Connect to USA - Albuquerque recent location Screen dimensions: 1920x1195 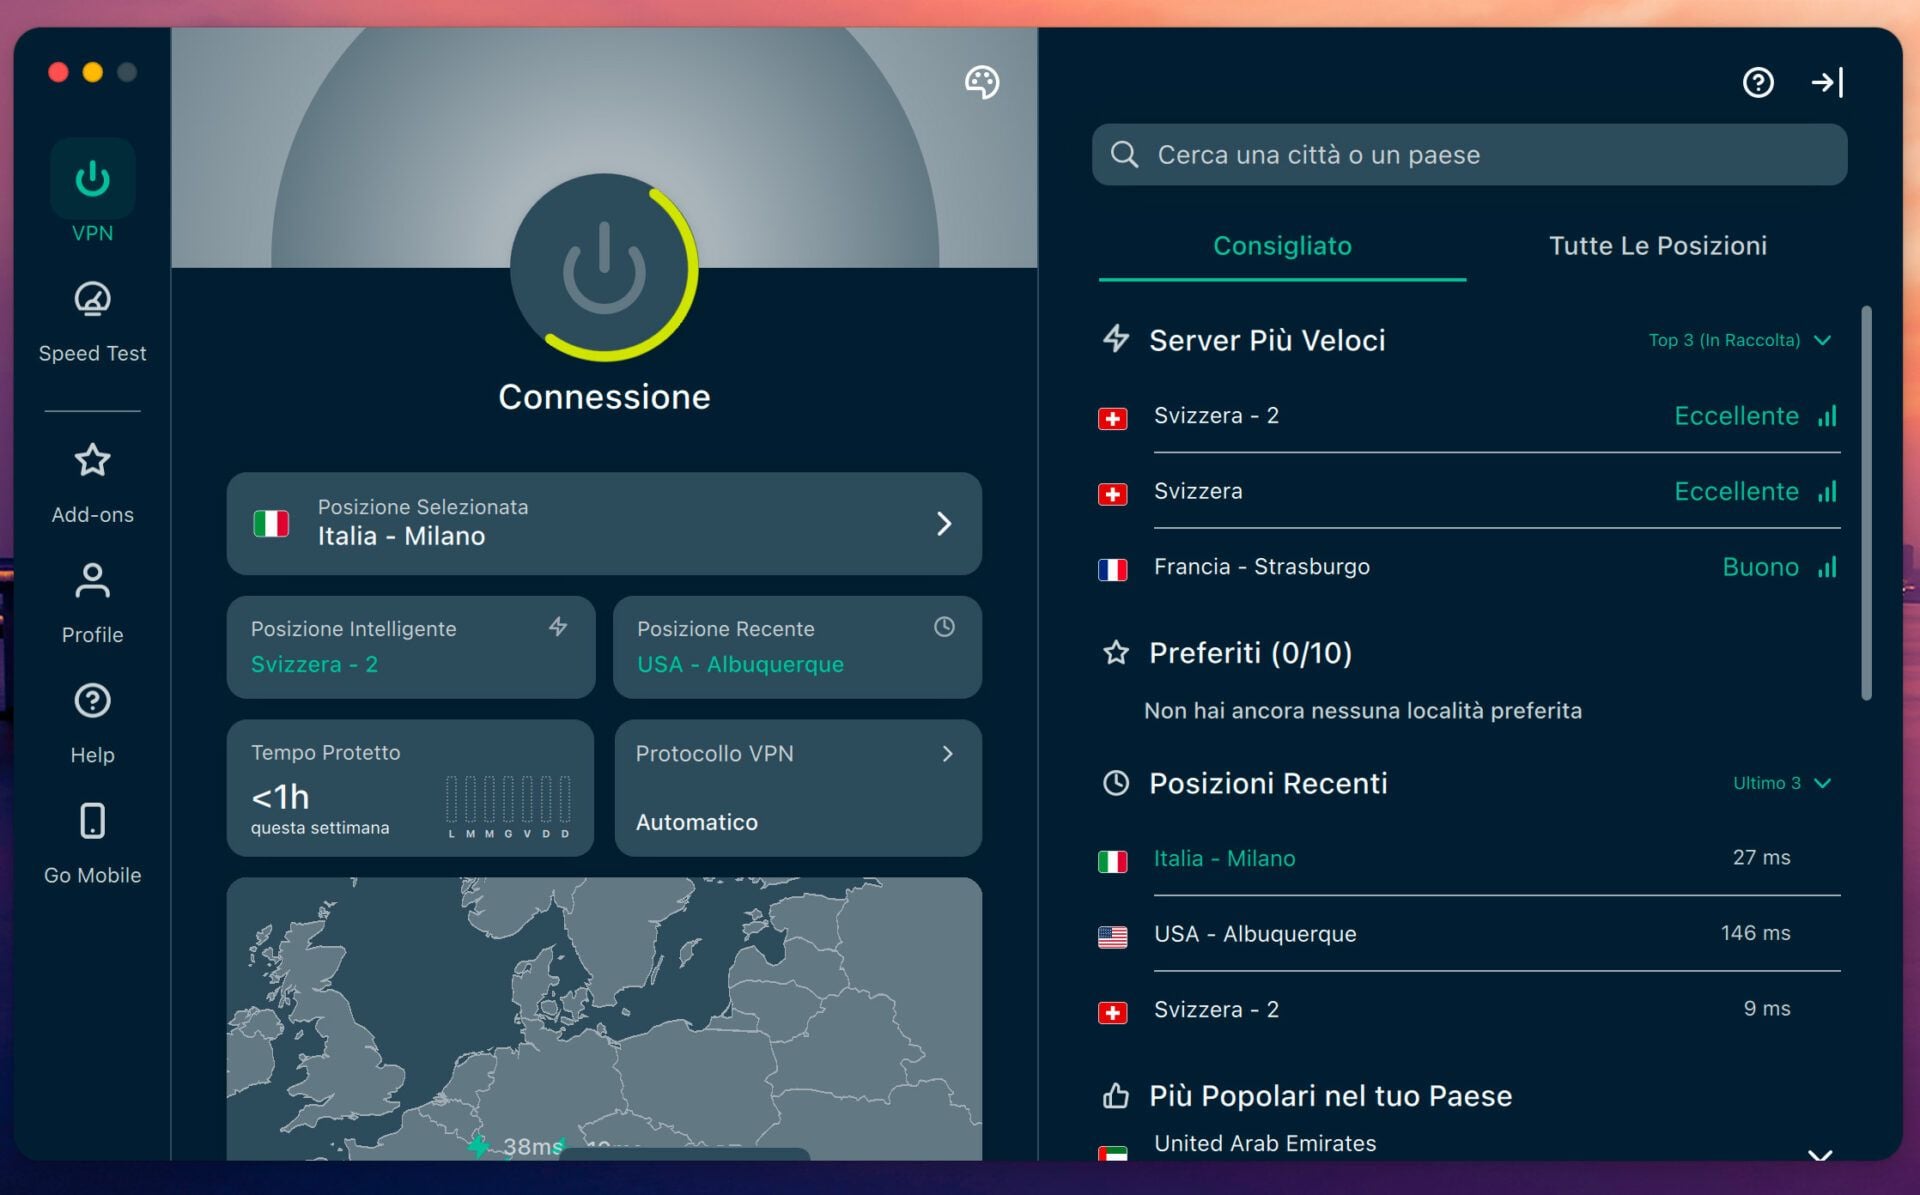[1255, 933]
